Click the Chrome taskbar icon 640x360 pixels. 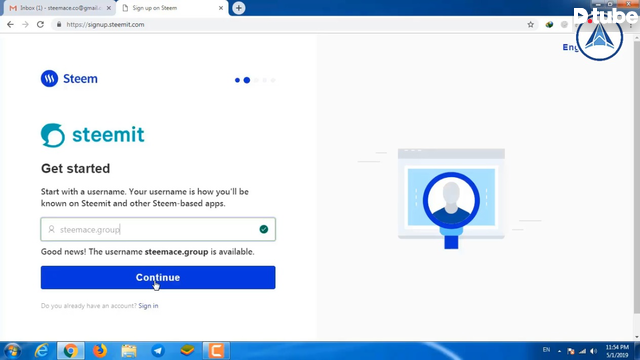71,351
